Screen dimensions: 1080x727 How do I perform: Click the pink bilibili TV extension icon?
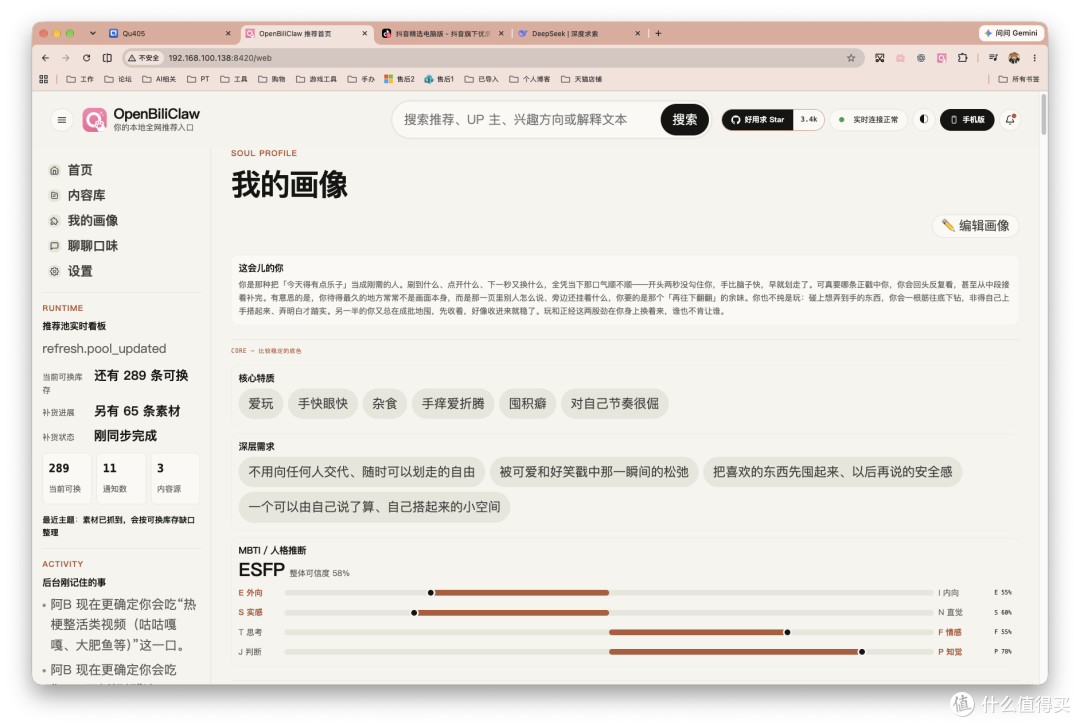[900, 58]
